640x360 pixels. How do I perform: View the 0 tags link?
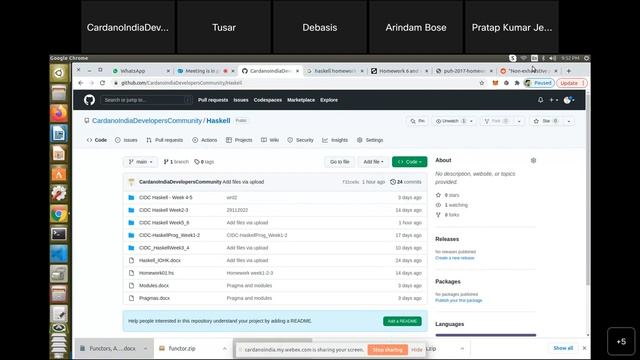[204, 162]
